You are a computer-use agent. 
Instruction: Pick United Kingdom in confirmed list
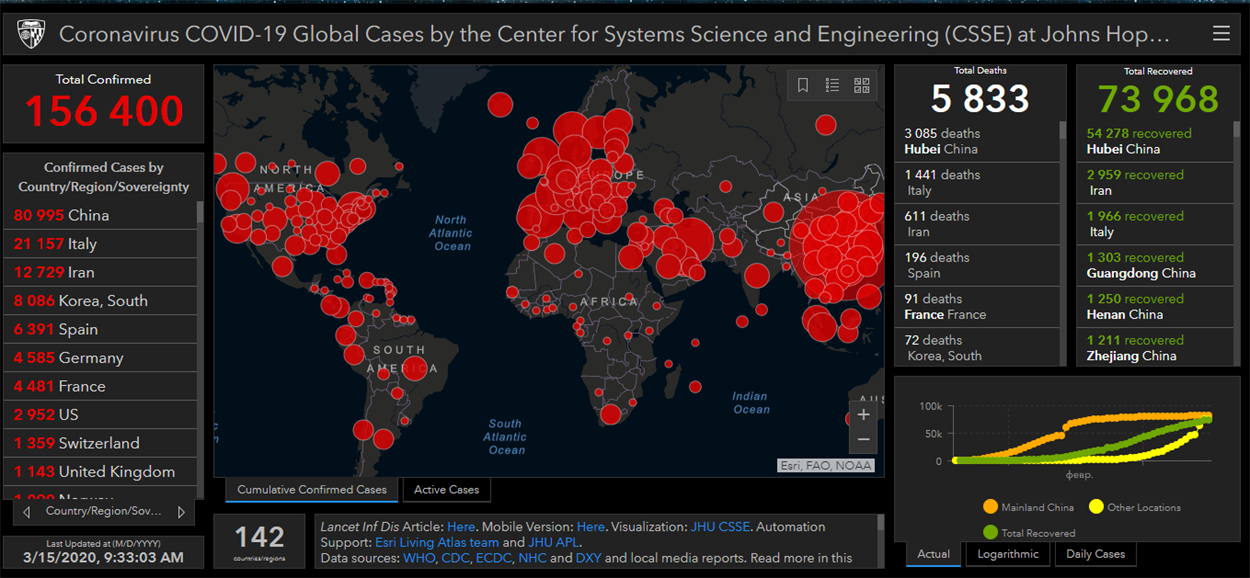pyautogui.click(x=100, y=472)
